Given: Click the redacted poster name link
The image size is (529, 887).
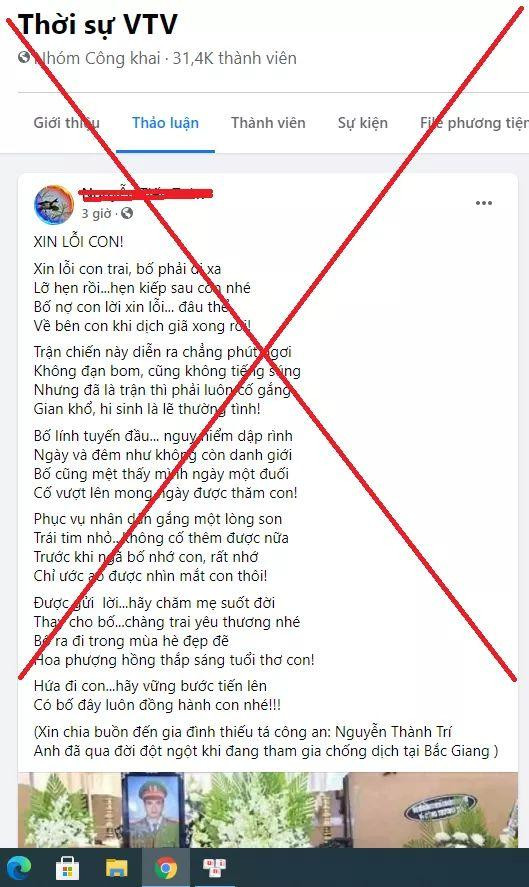Looking at the screenshot, I should coord(147,193).
